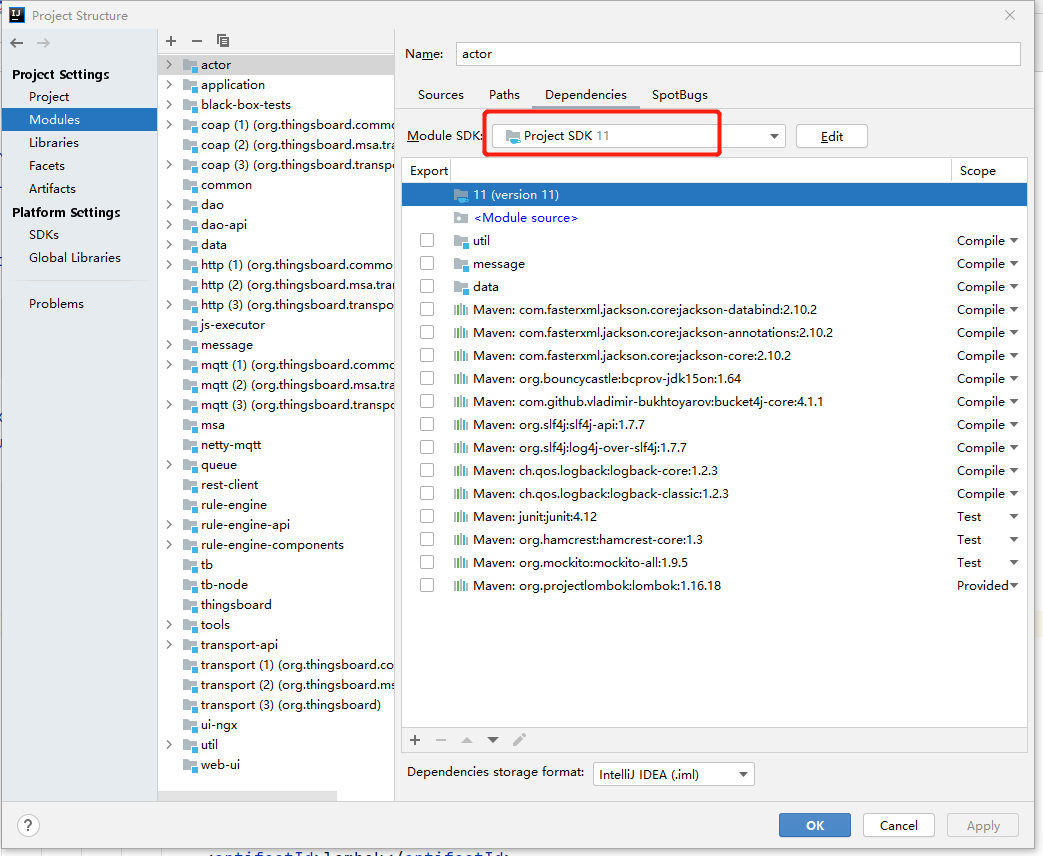Click the edit dependency pencil icon
Viewport: 1043px width, 856px height.
(520, 740)
